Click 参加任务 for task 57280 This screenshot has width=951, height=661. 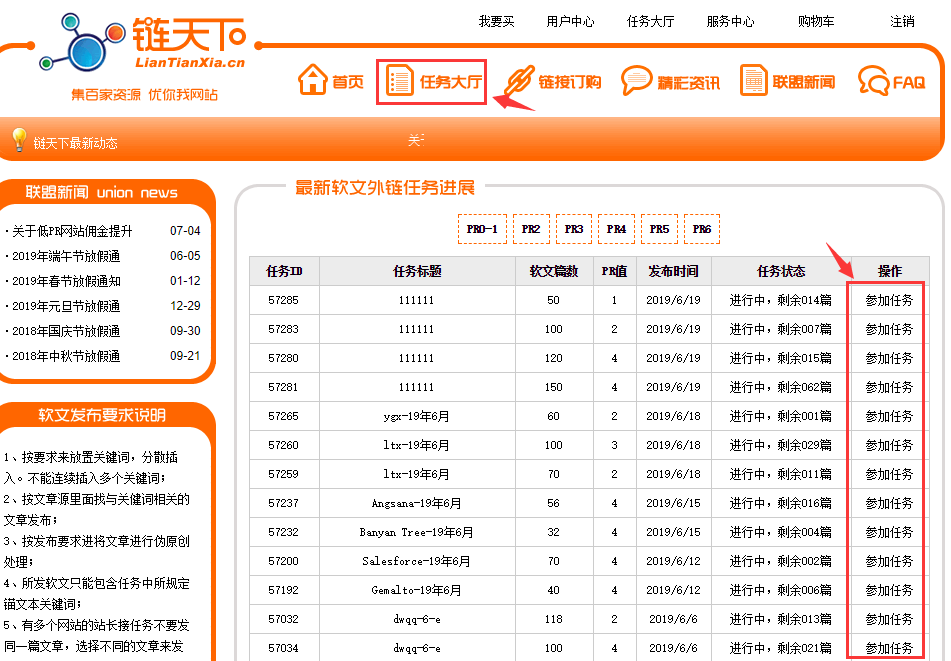tap(889, 358)
